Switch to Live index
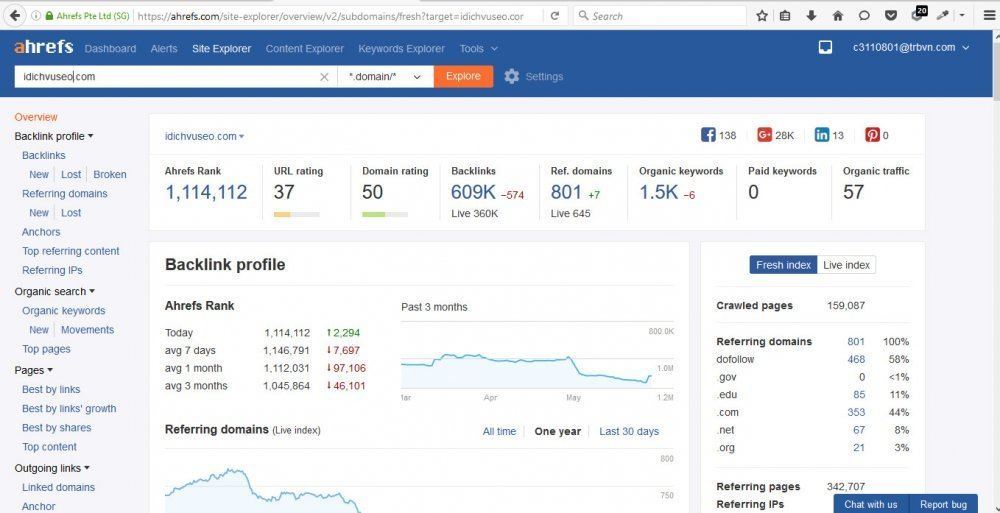Screen dimensions: 1000x513 [x=846, y=265]
